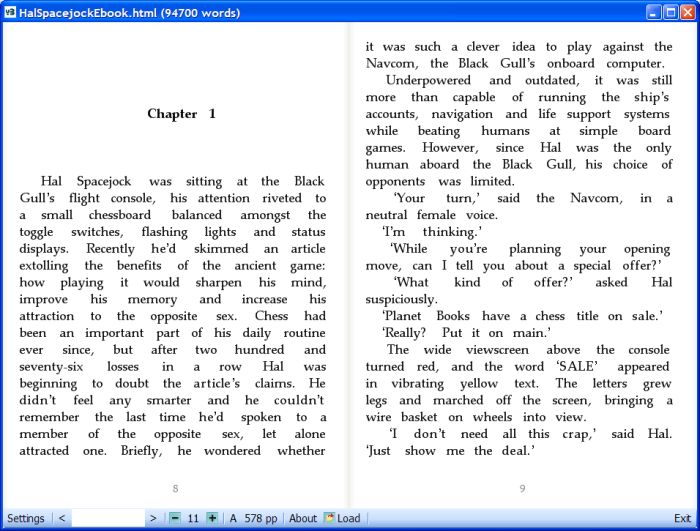Image resolution: width=700 pixels, height=531 pixels.
Task: Click the page number input field
Action: (108, 518)
